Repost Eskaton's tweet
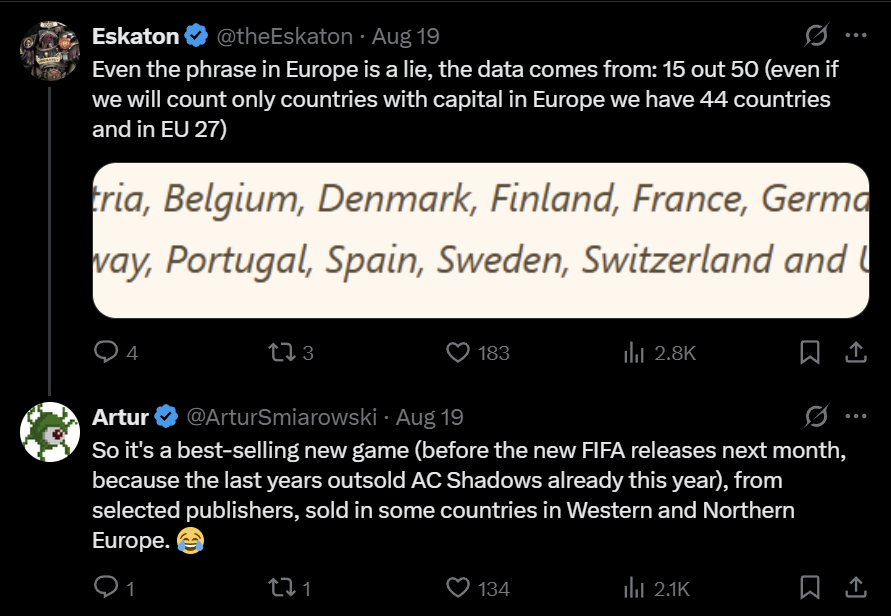Image resolution: width=891 pixels, height=616 pixels. 281,352
